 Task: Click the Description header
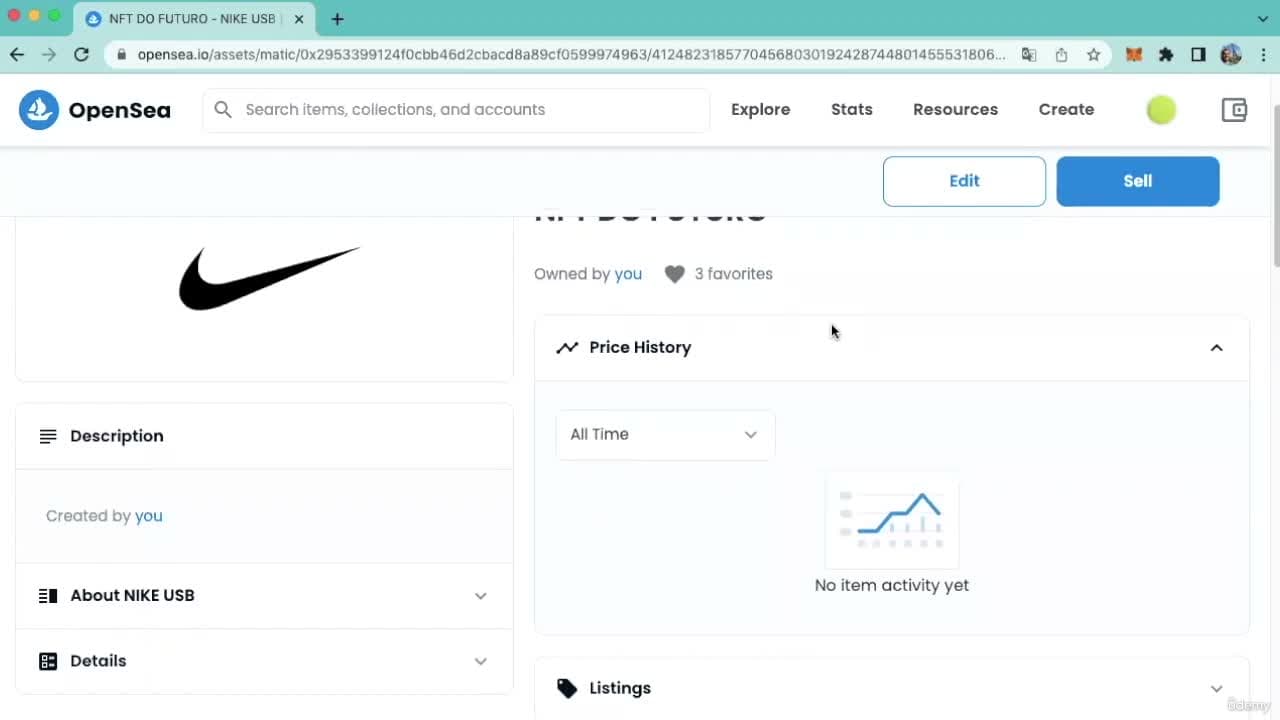(264, 436)
